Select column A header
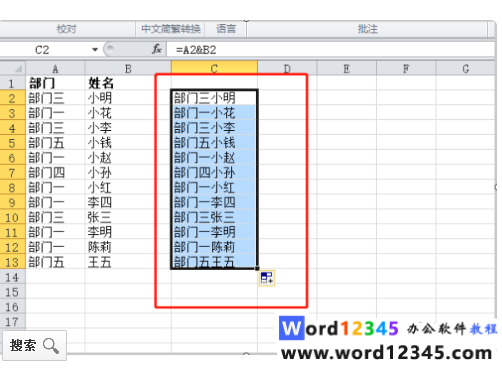Screen dimensions: 502x369 (x=55, y=69)
